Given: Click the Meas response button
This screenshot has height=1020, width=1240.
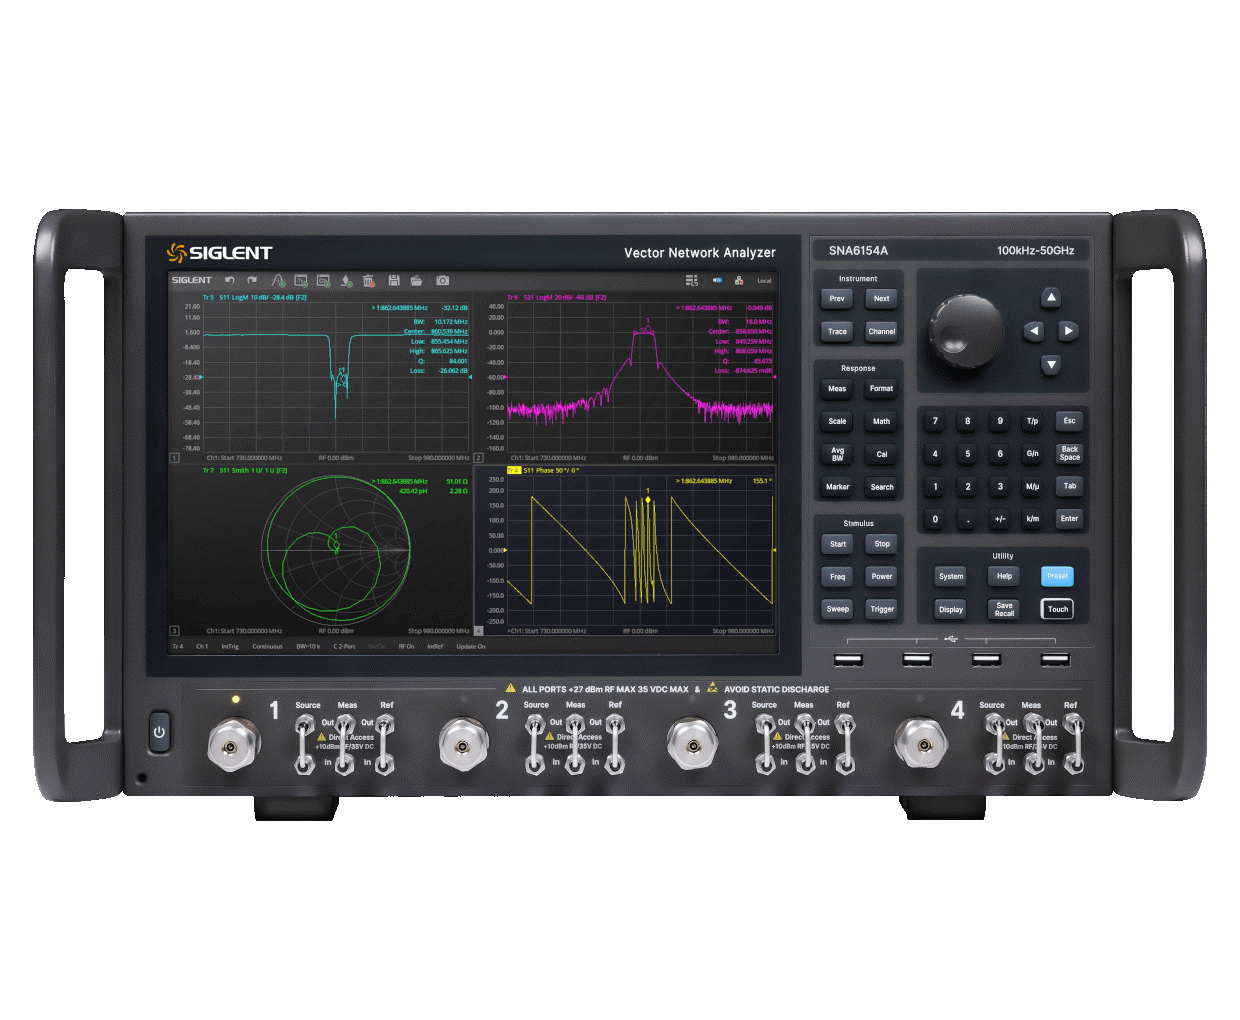Looking at the screenshot, I should (x=837, y=389).
